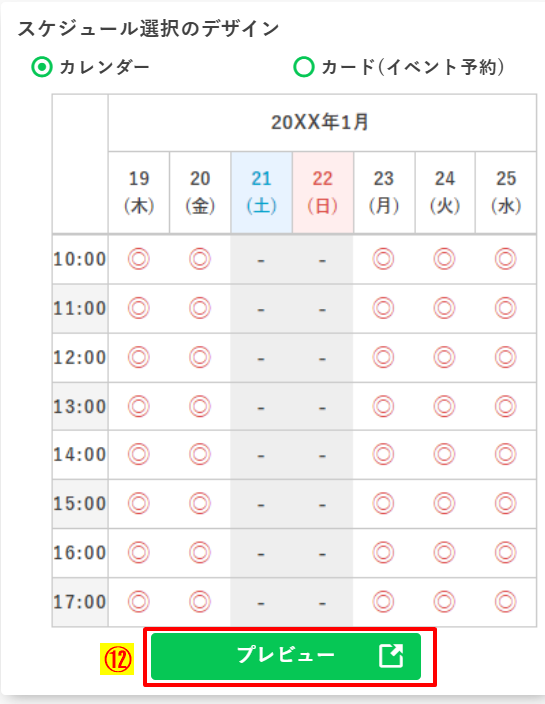The image size is (545, 704).
Task: Click the unavailable 10:00 slot on 21 (土)
Action: coord(261,260)
